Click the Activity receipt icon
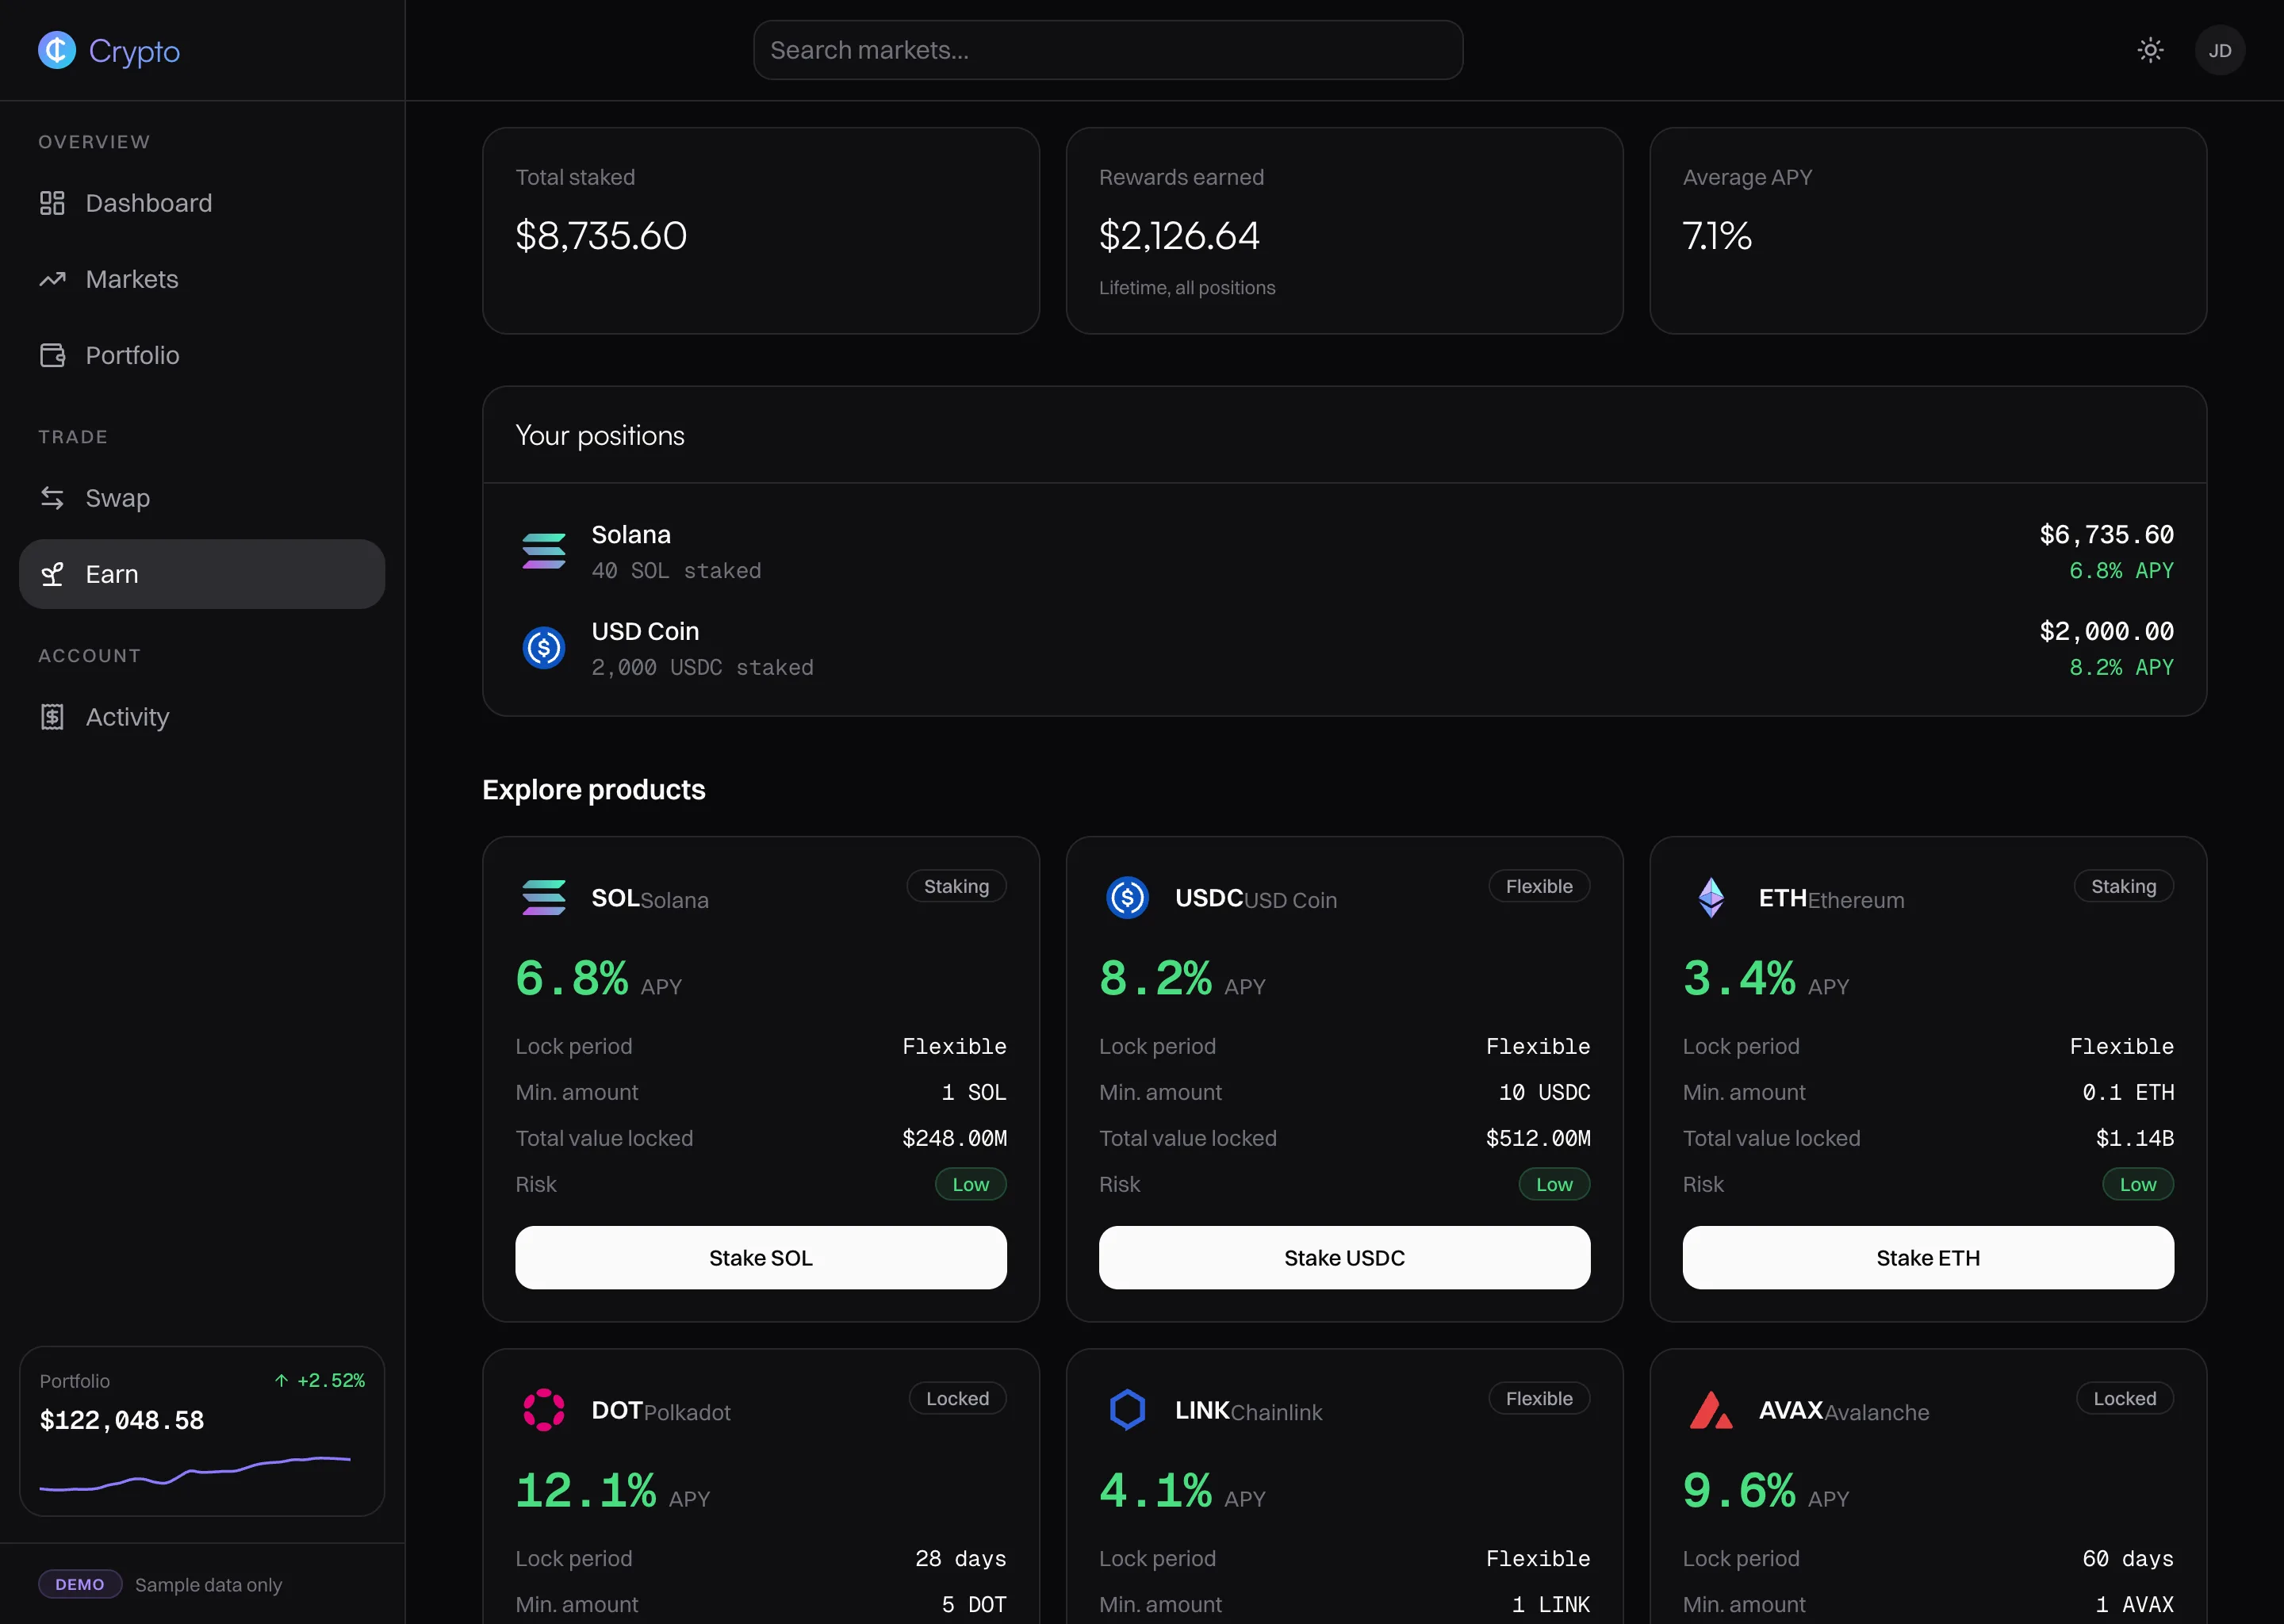 point(52,717)
